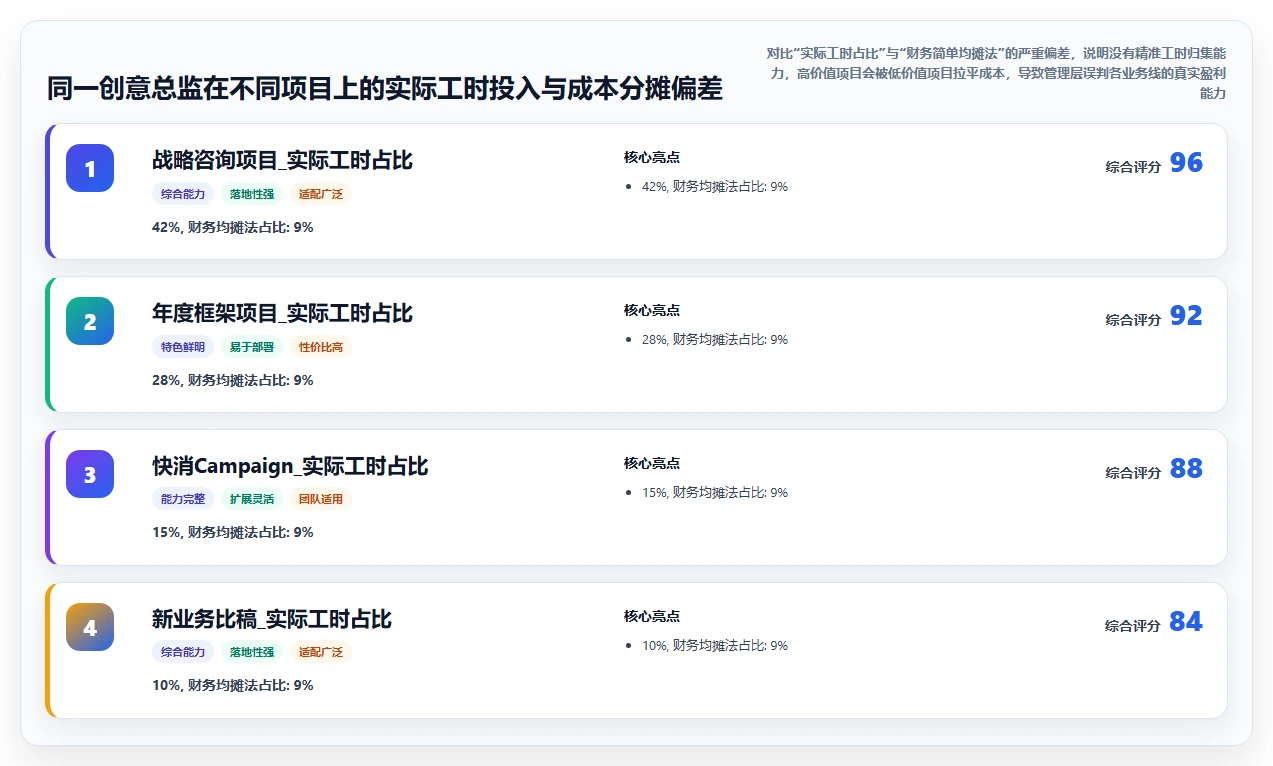Viewport: 1273px width, 766px height.
Task: Open the 快消Campaign_实际工时占比 card title
Action: tap(290, 467)
